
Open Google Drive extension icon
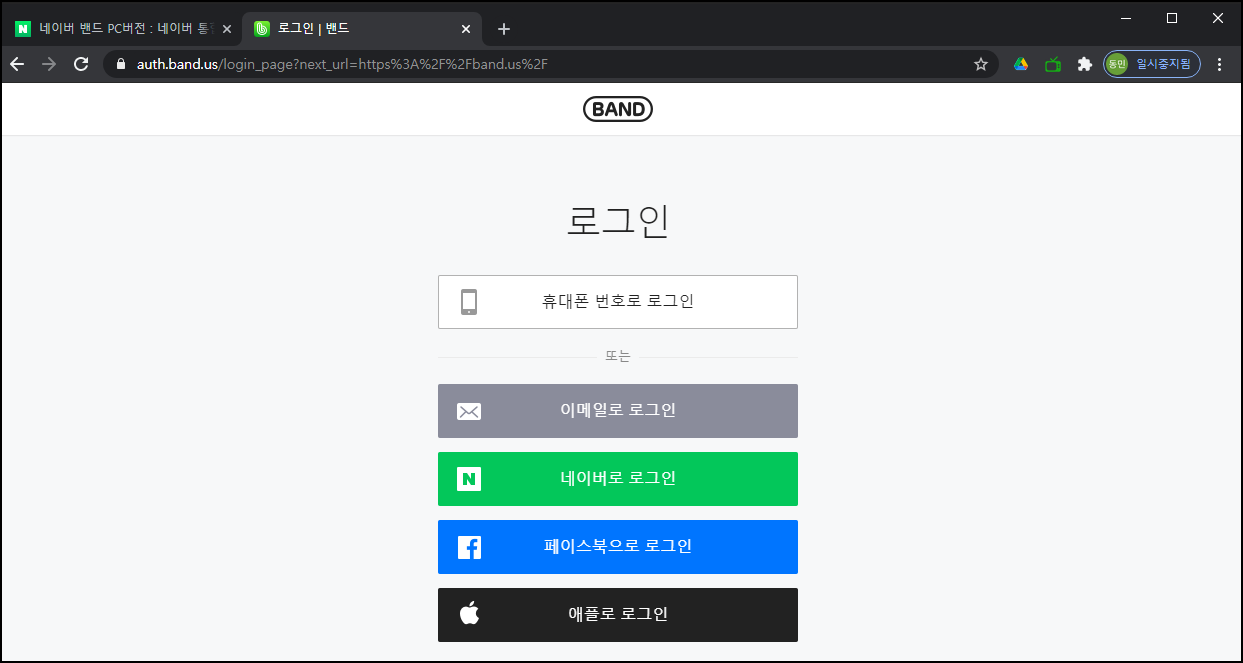click(x=1021, y=64)
